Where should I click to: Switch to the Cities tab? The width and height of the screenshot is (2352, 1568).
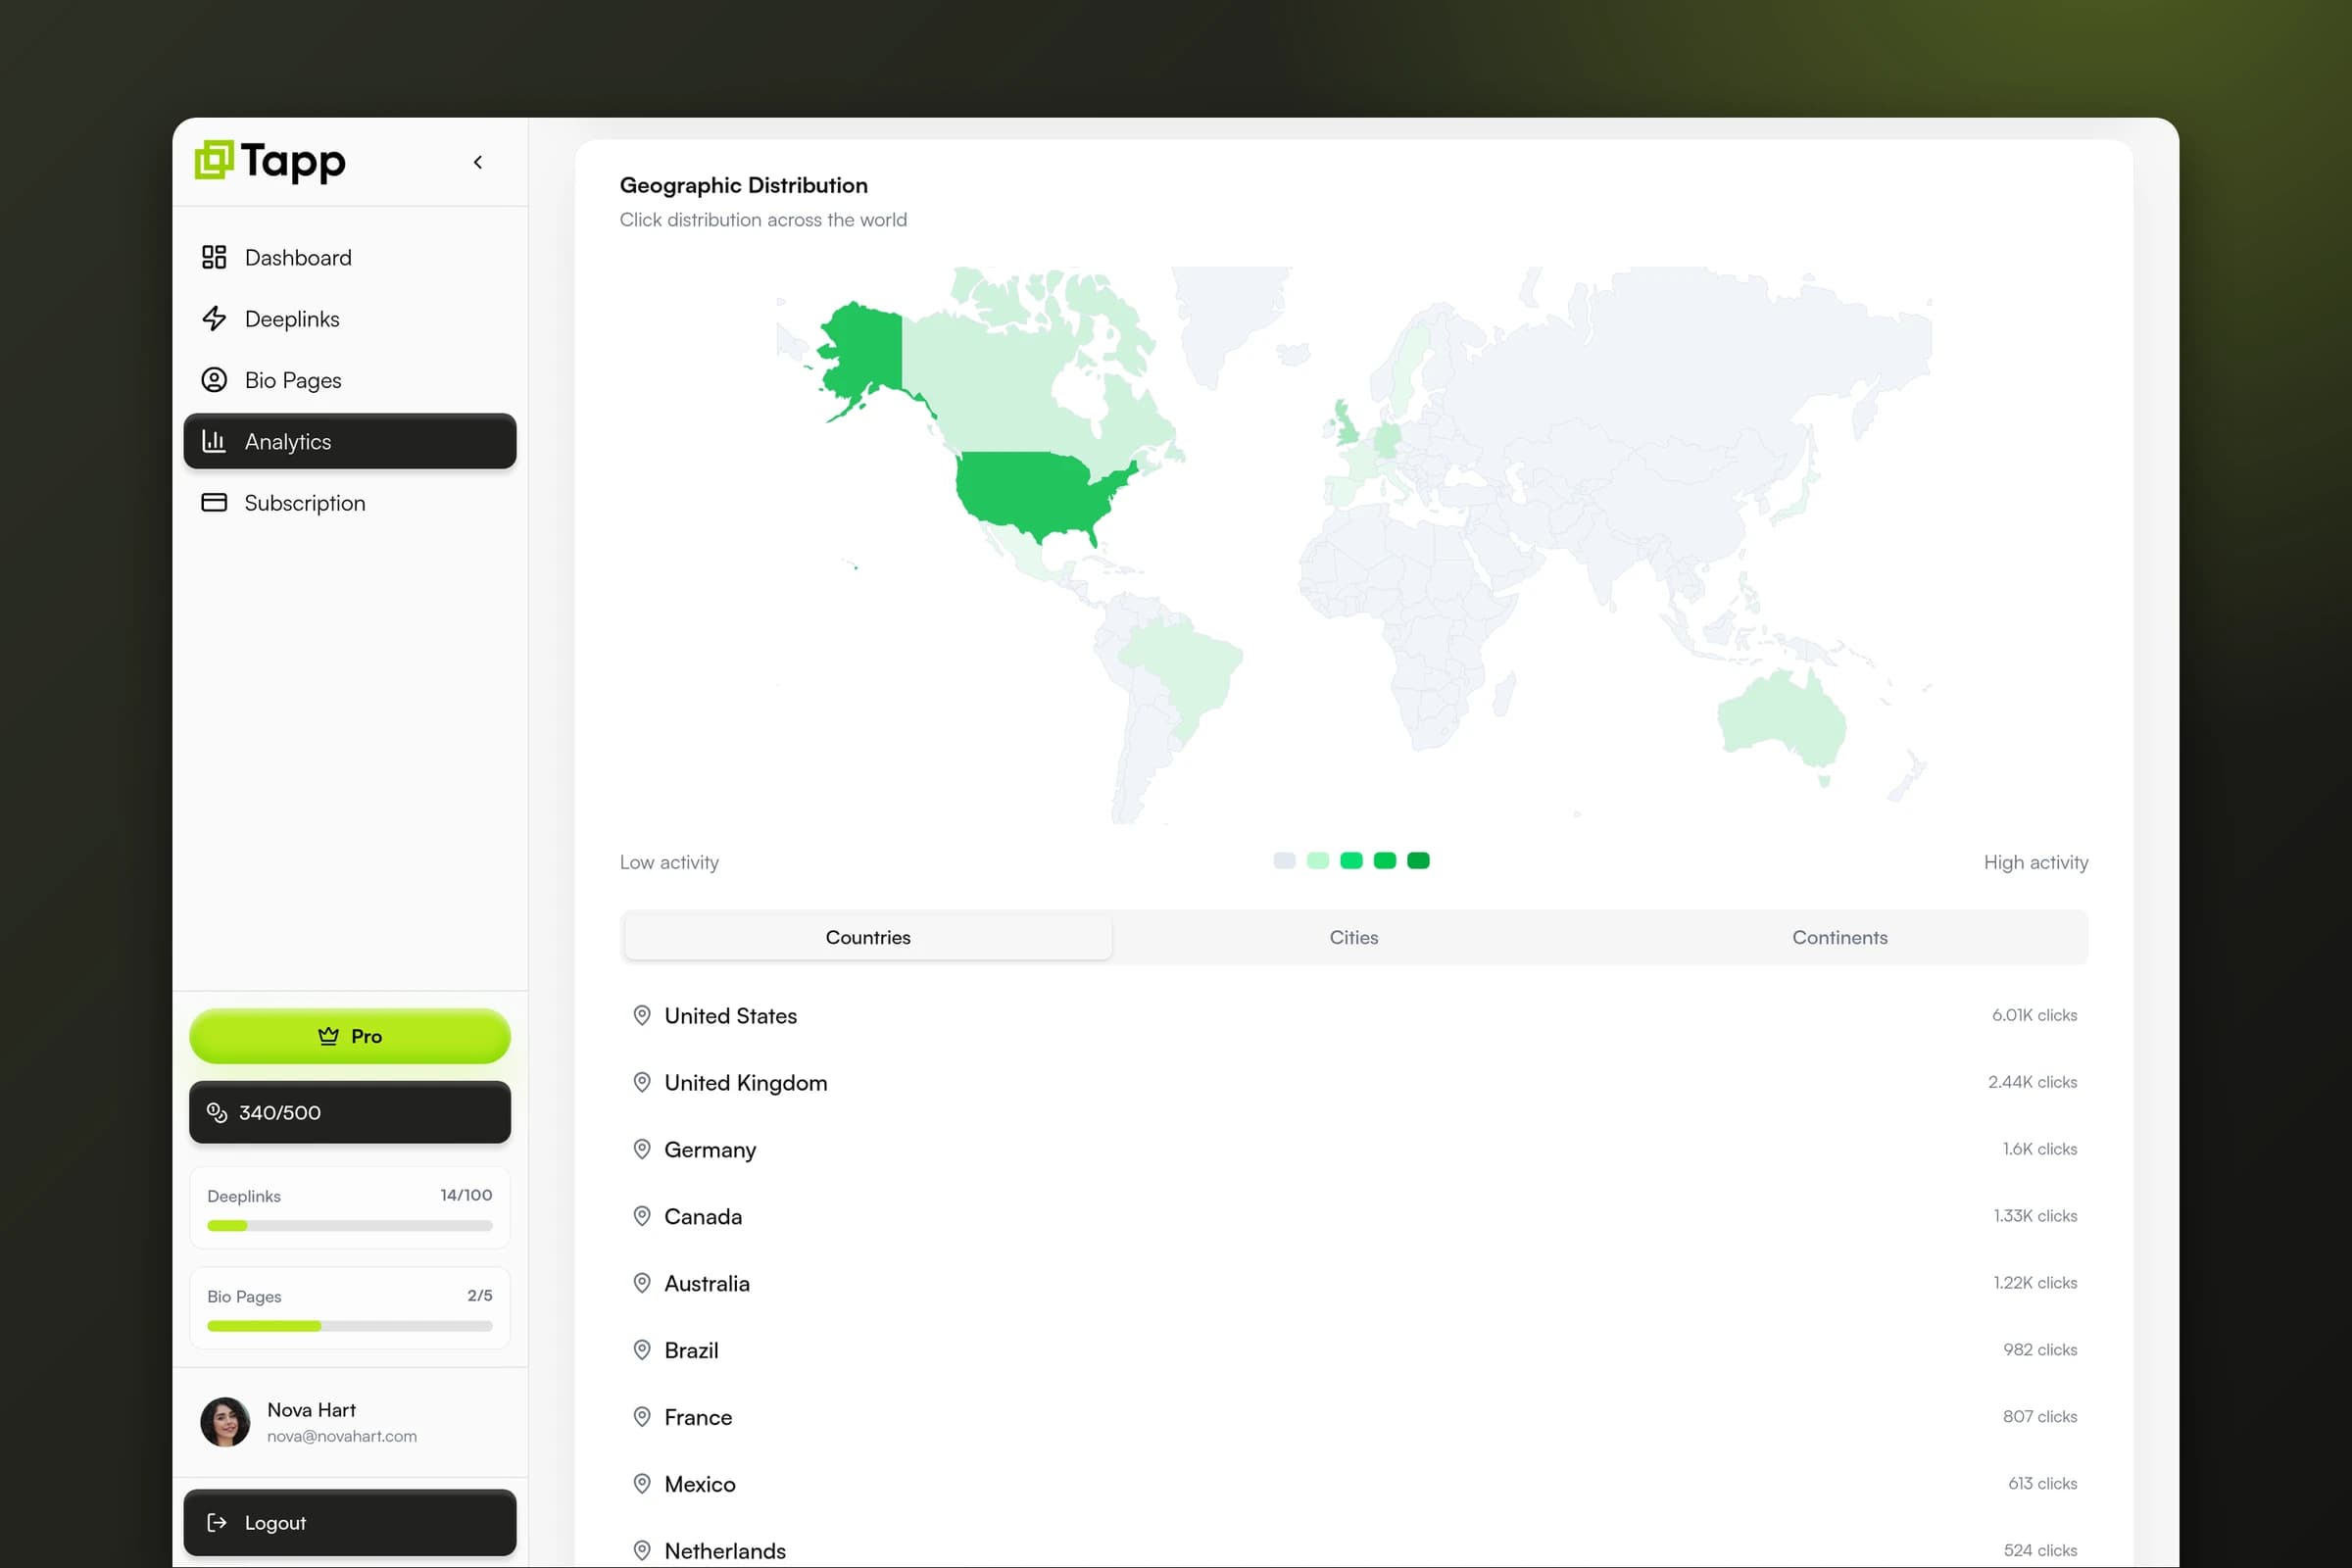click(x=1354, y=937)
